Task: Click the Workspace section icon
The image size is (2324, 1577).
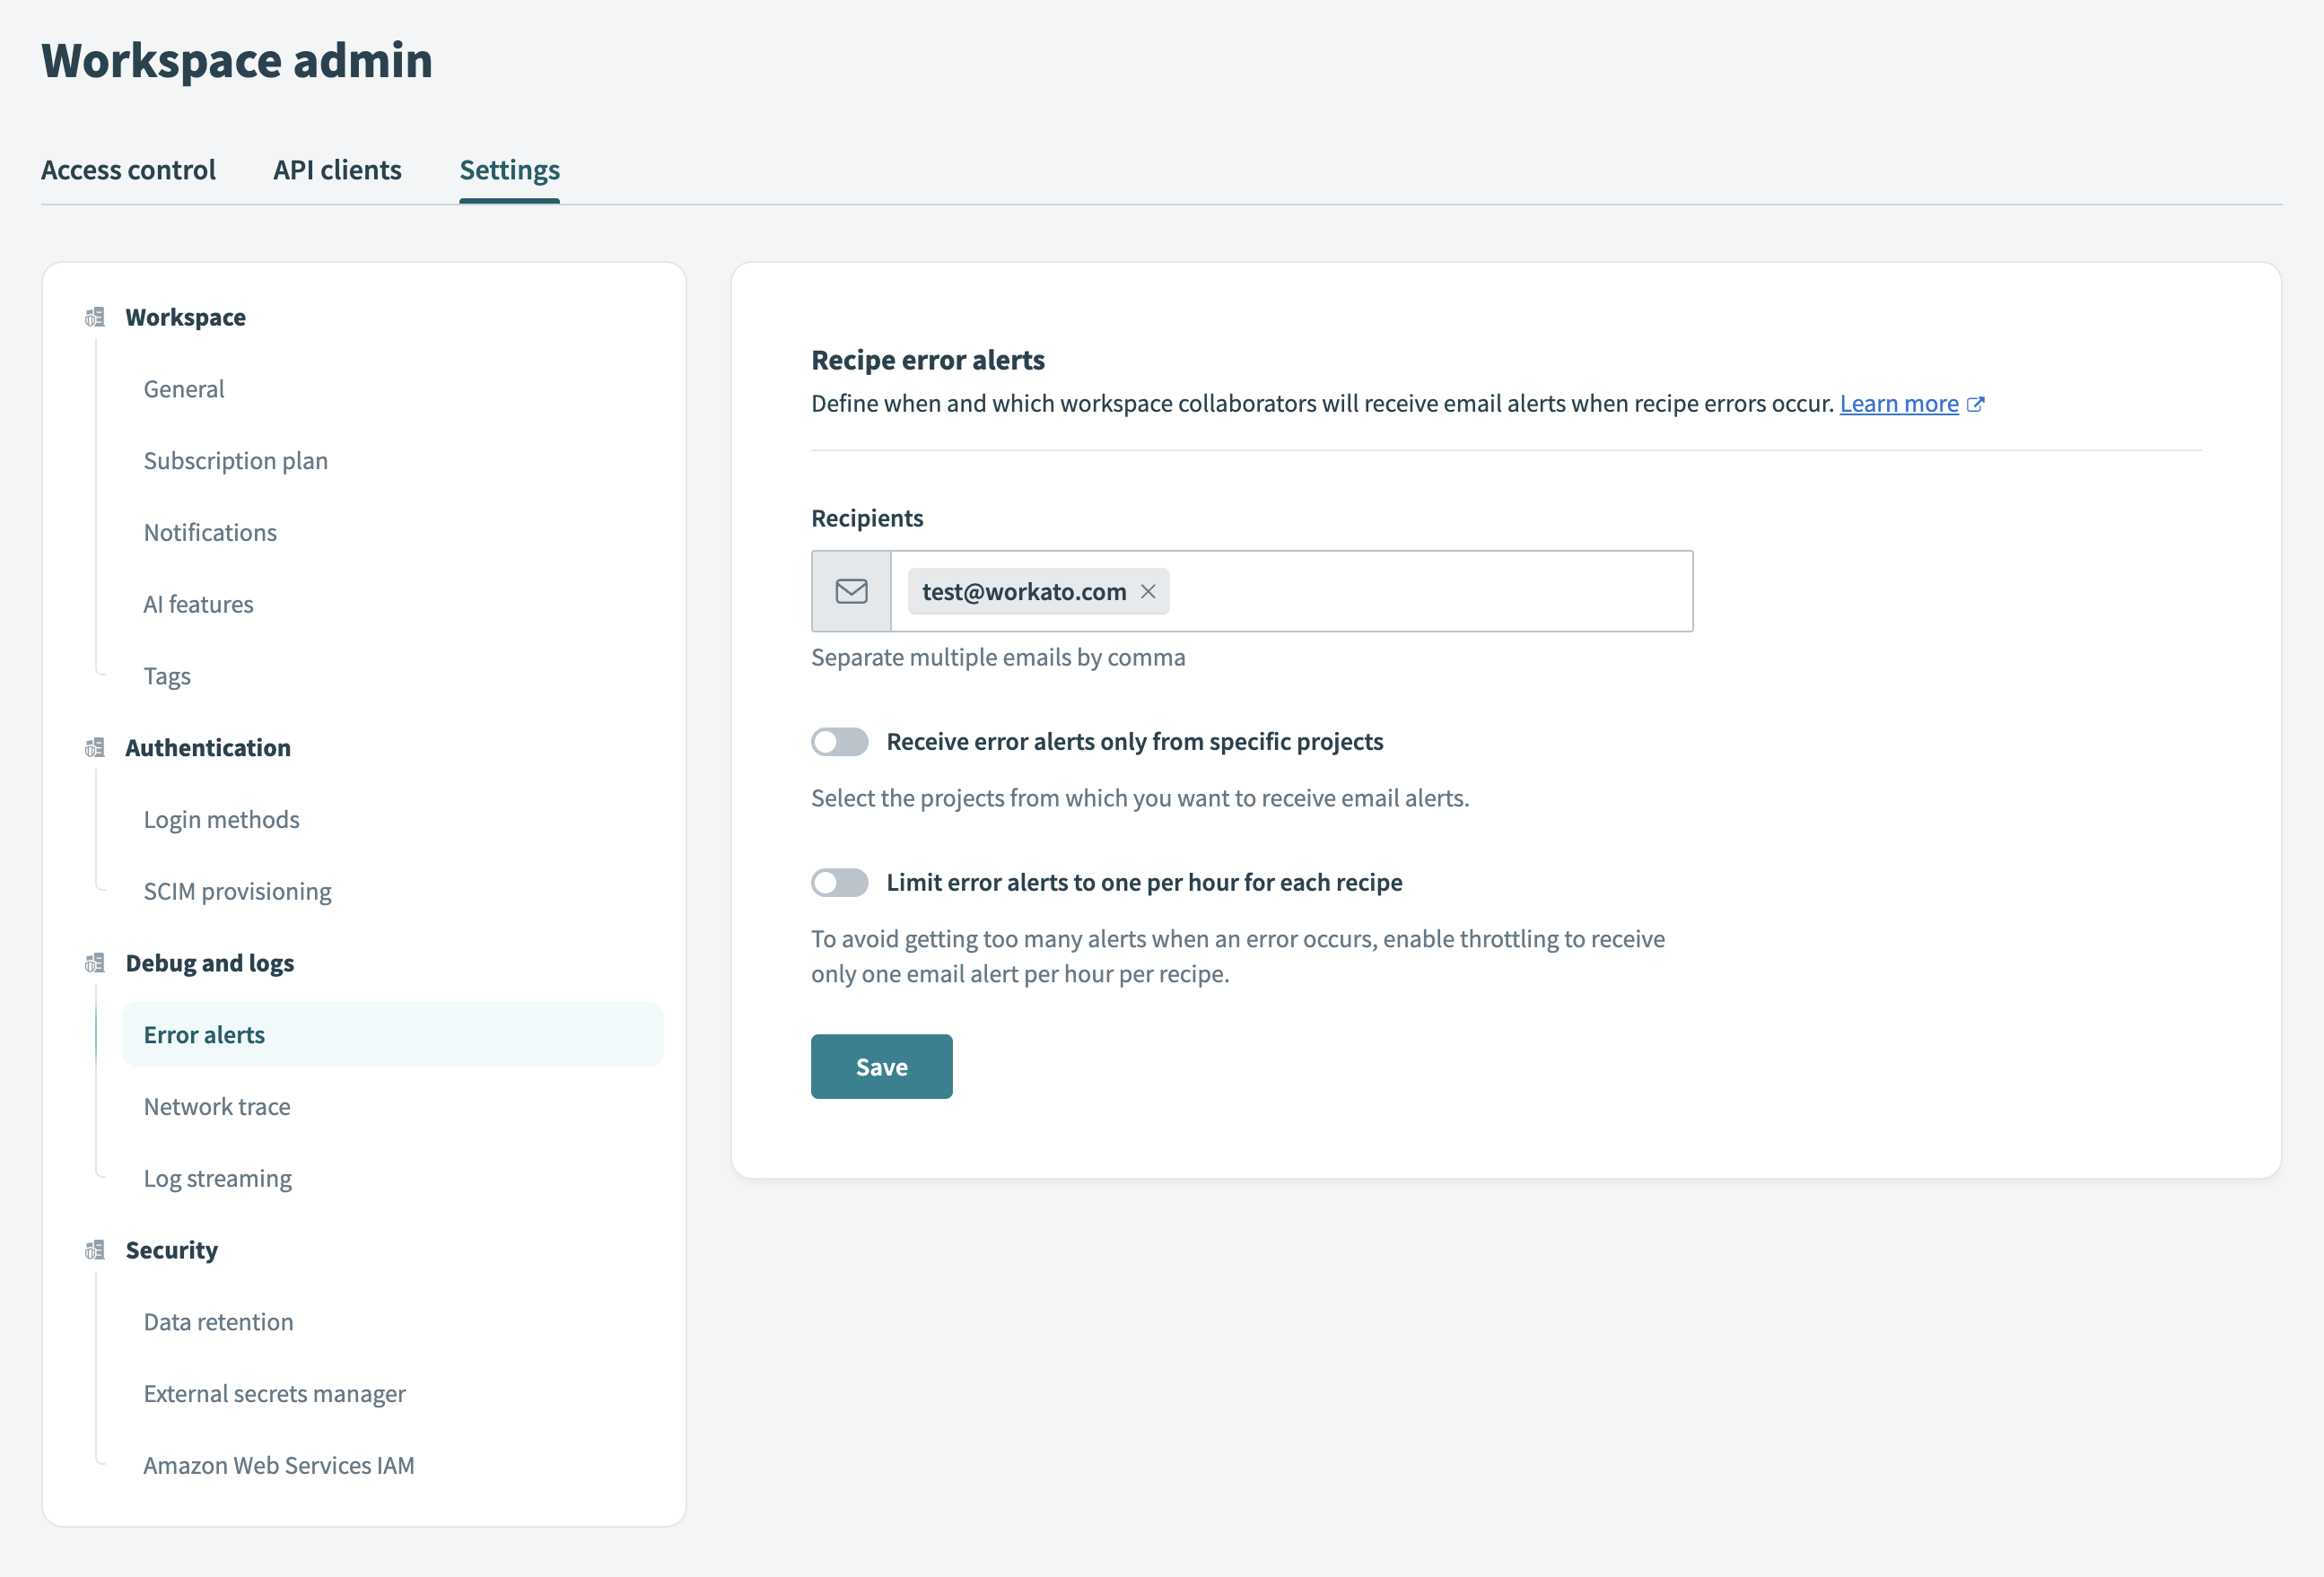Action: tap(95, 317)
